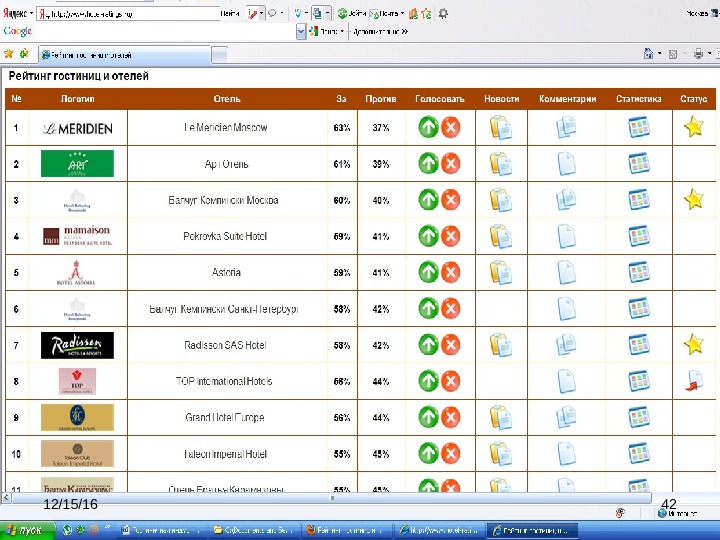Click the horizontal scrollbar at page bottom

click(332, 498)
